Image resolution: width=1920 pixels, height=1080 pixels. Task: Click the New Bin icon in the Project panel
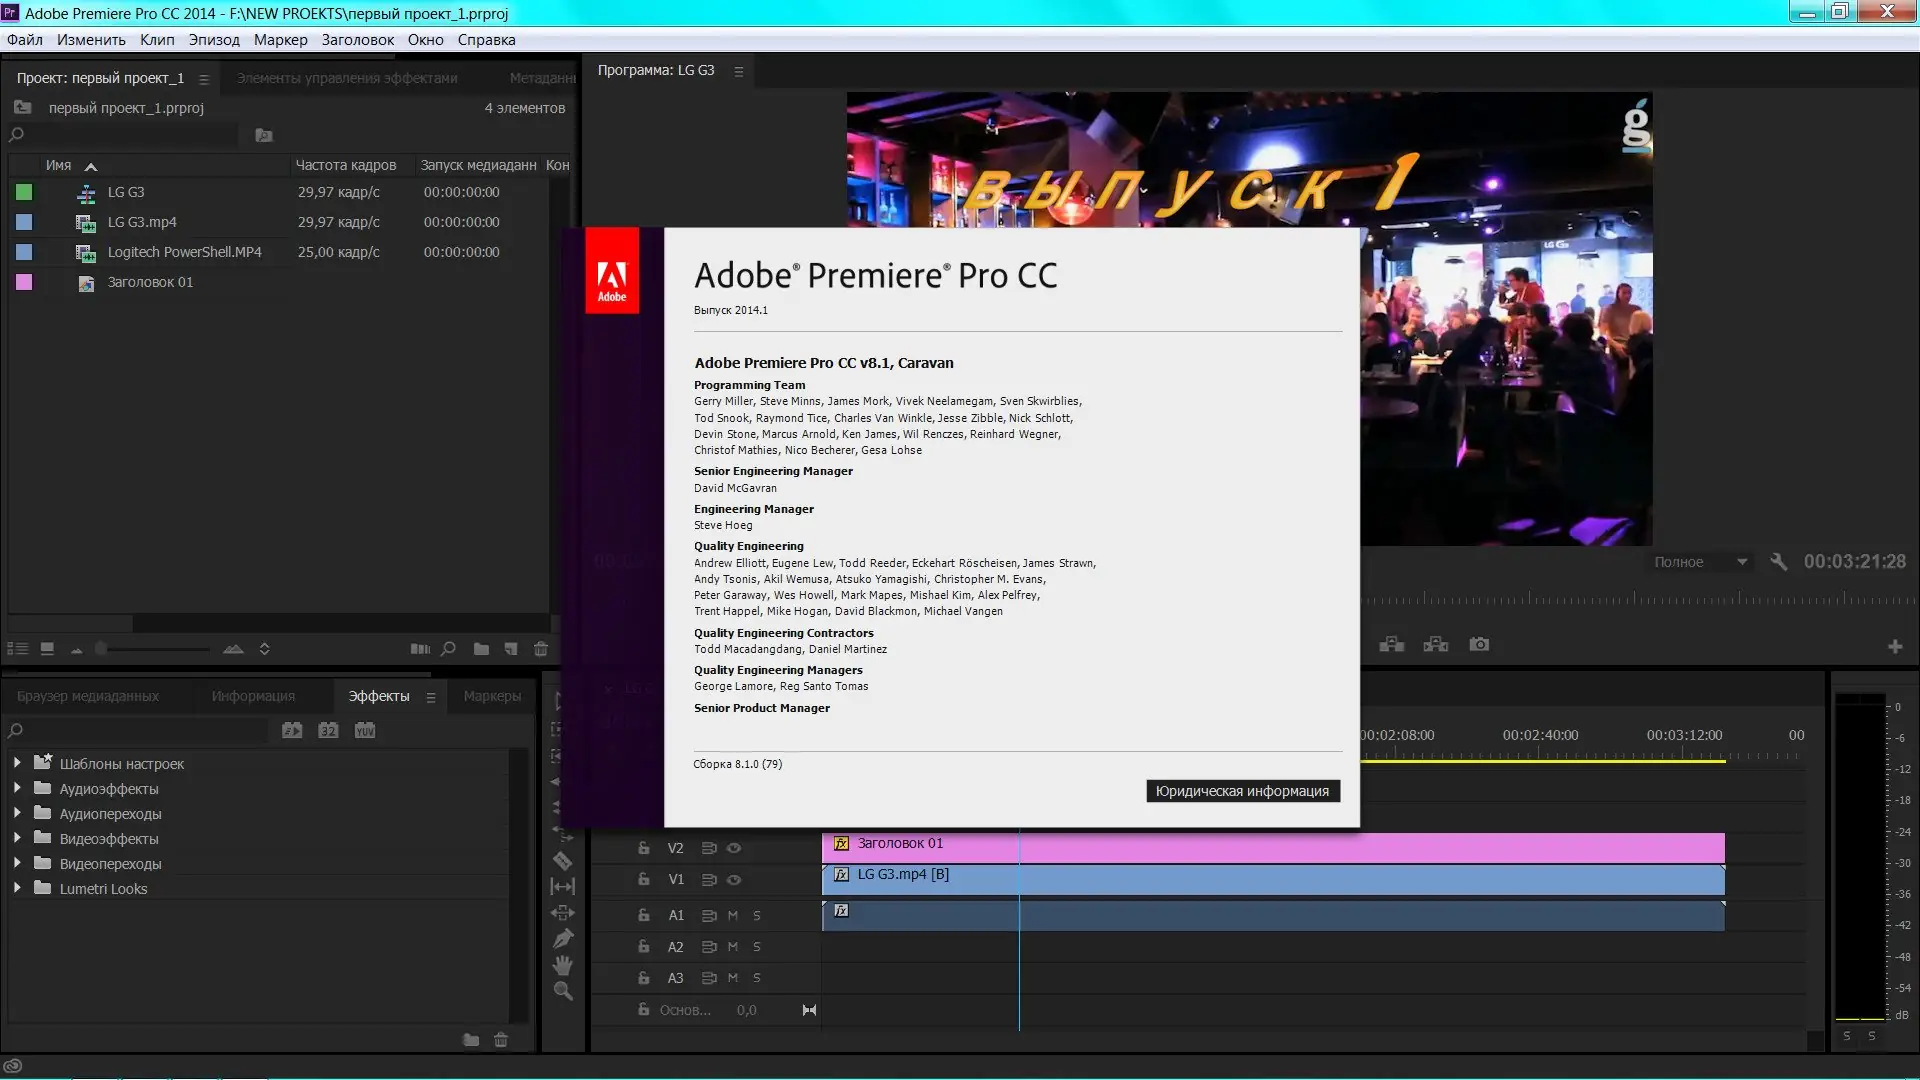coord(481,649)
